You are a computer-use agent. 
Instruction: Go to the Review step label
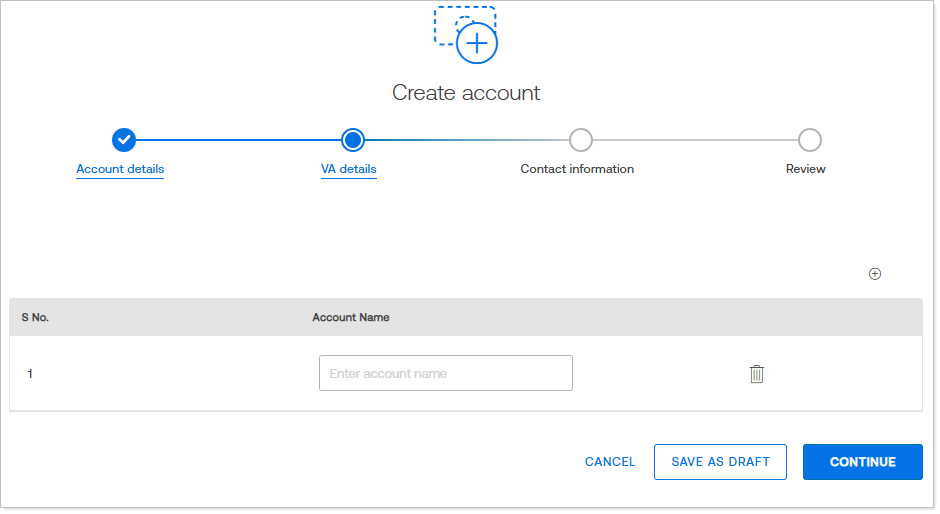(x=805, y=169)
